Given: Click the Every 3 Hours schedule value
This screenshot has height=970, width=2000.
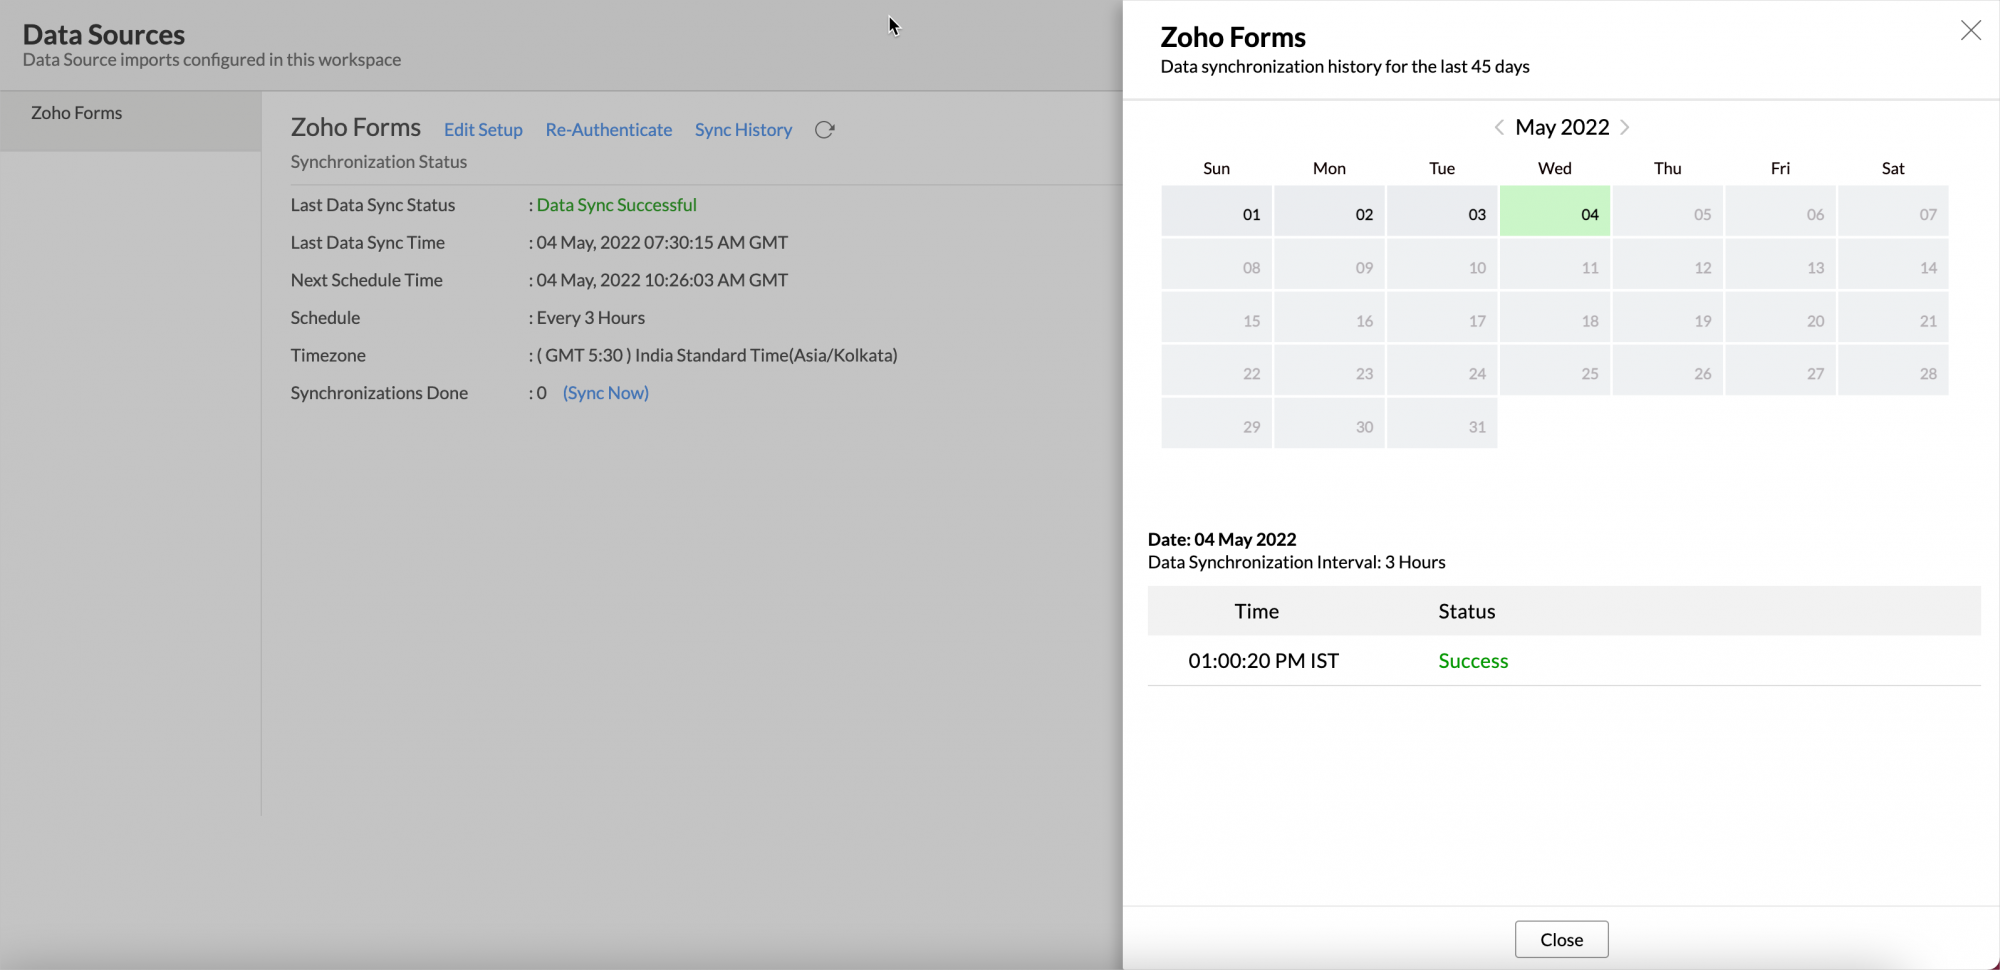Looking at the screenshot, I should 590,318.
